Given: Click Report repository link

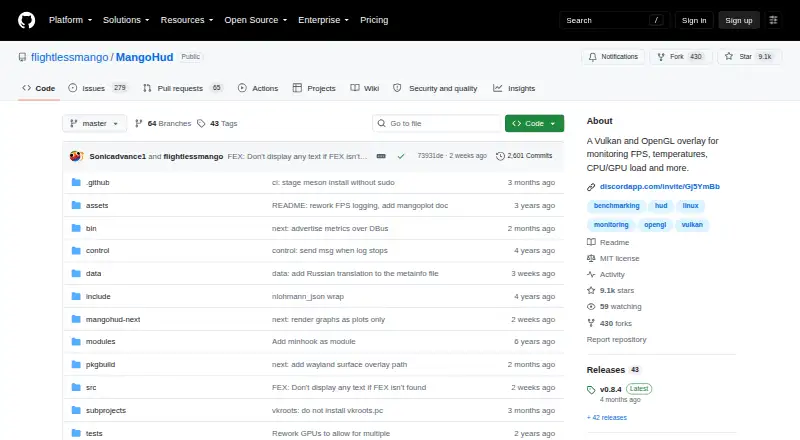Looking at the screenshot, I should [616, 339].
